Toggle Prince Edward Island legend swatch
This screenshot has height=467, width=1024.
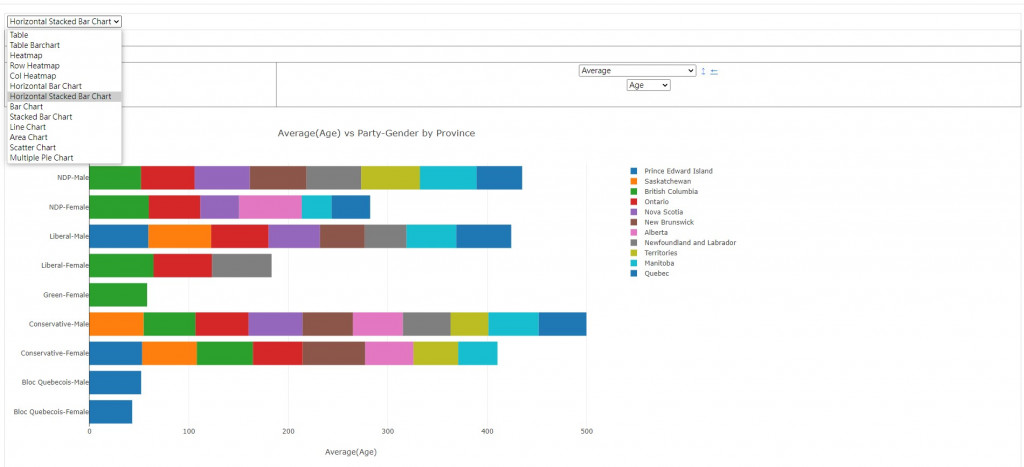point(633,171)
